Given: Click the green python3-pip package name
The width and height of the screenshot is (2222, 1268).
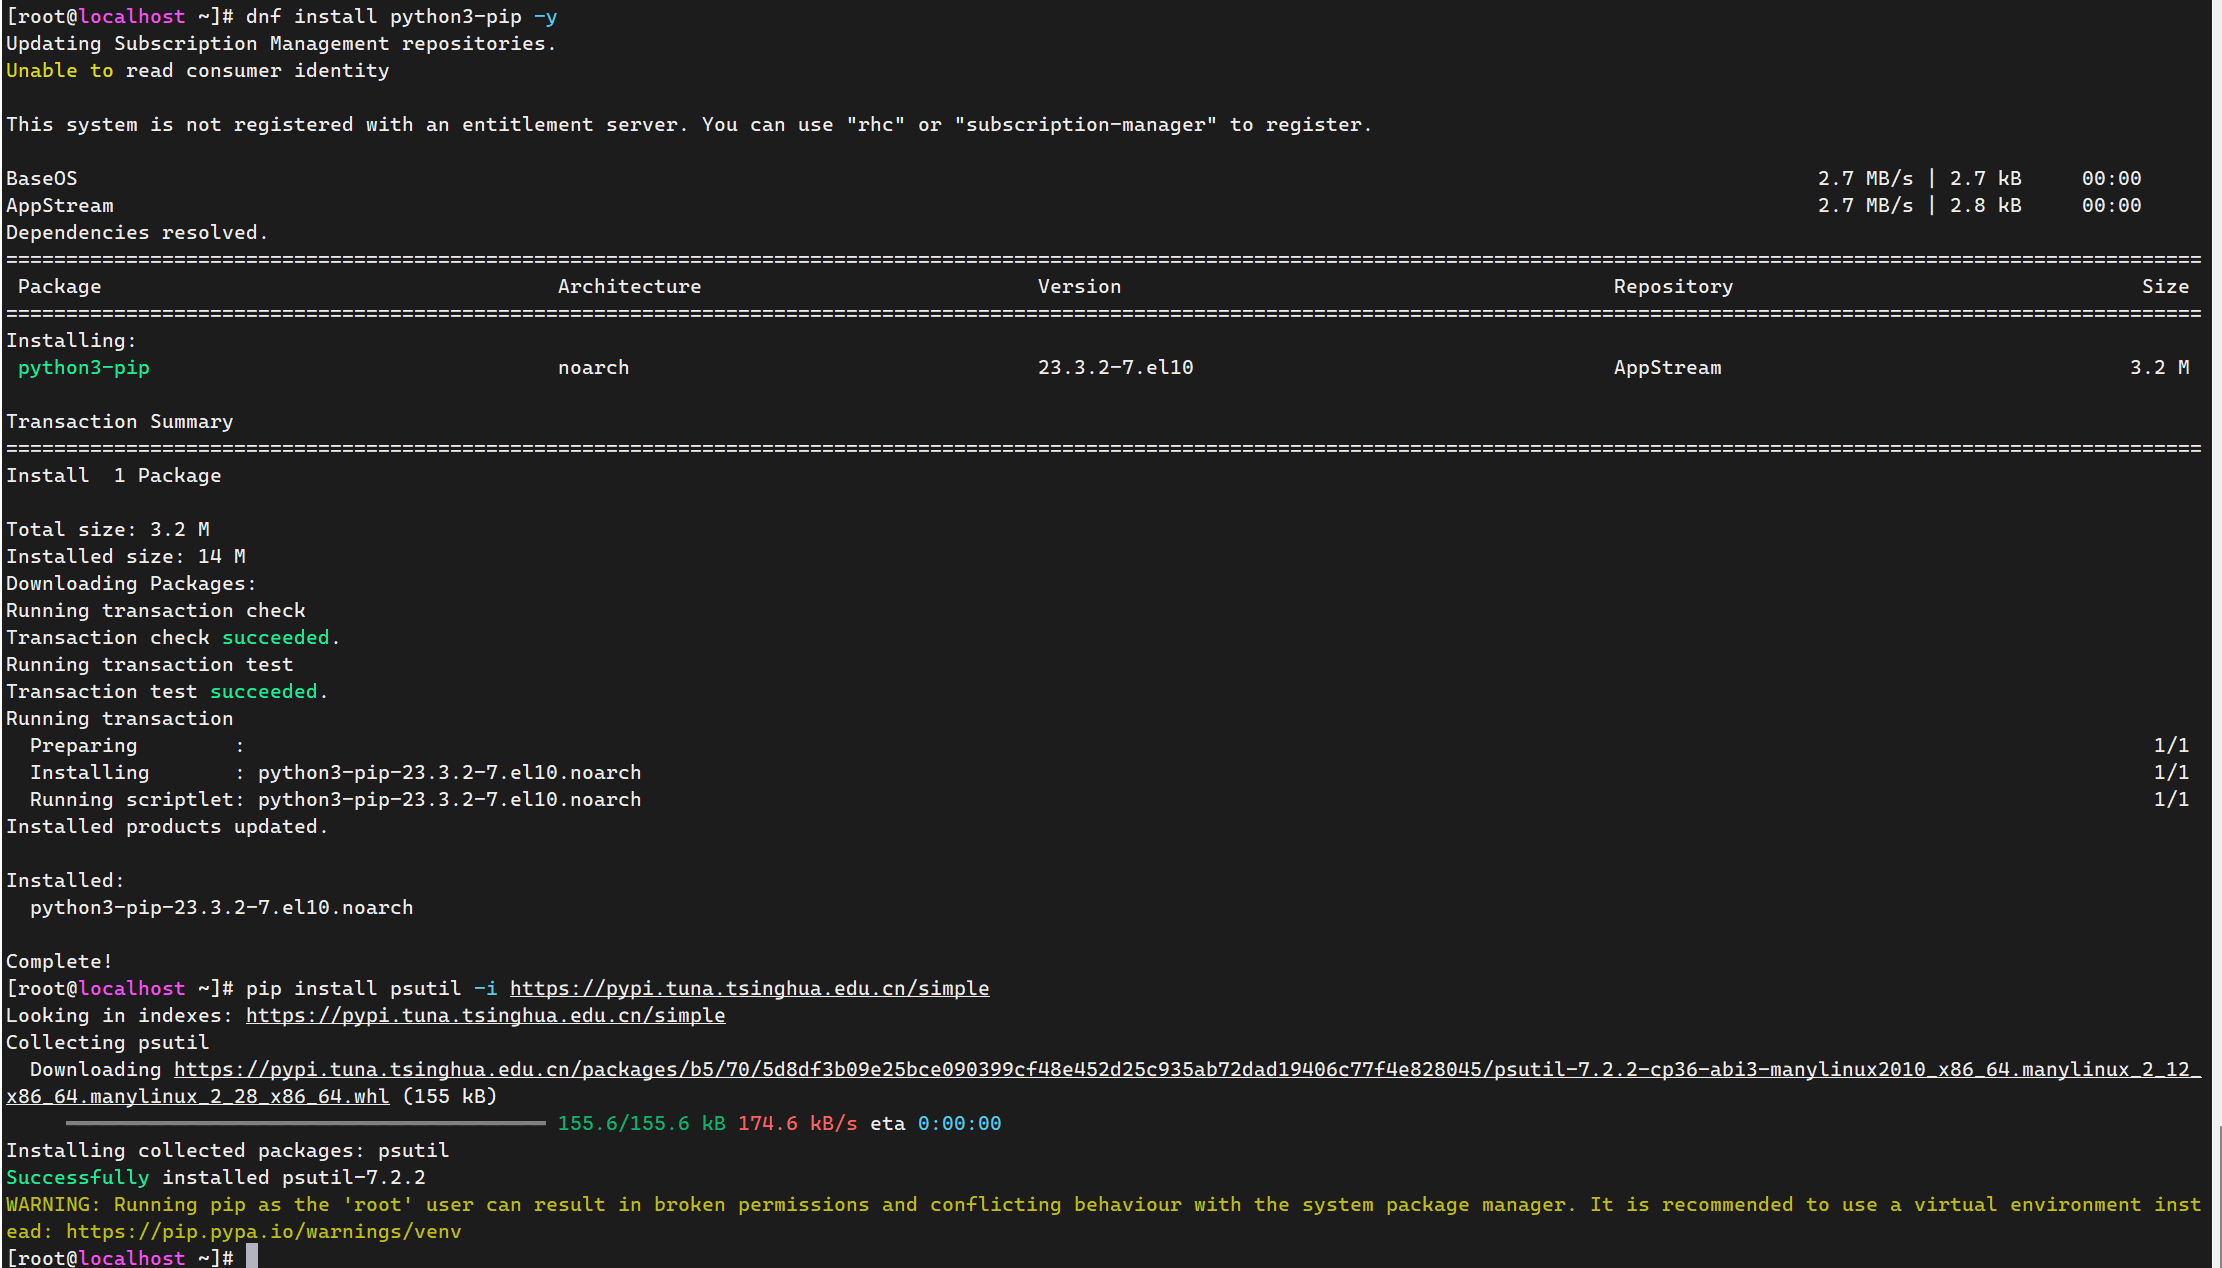Looking at the screenshot, I should point(84,367).
